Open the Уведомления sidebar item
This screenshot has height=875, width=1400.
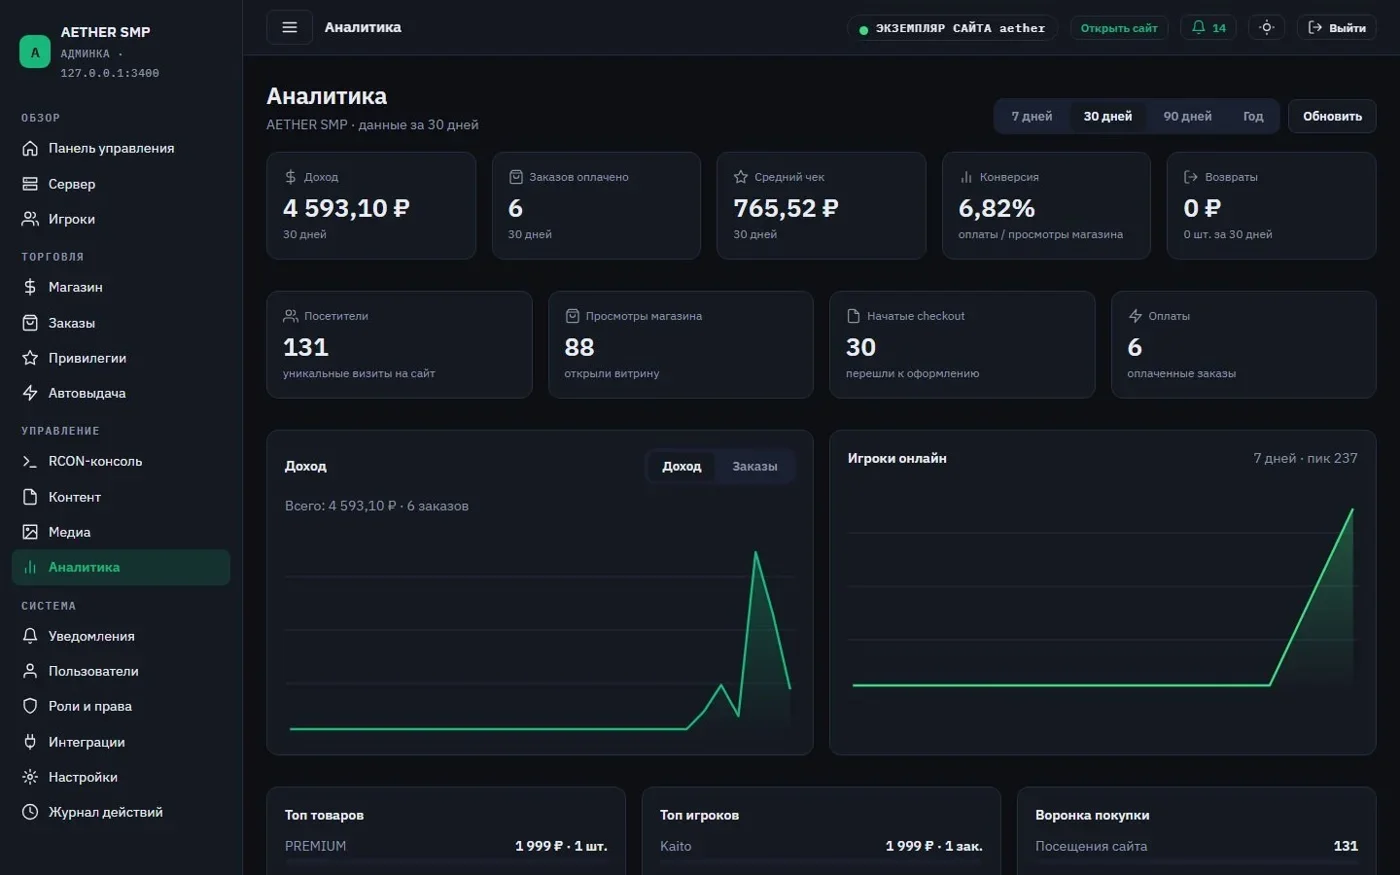pos(121,636)
